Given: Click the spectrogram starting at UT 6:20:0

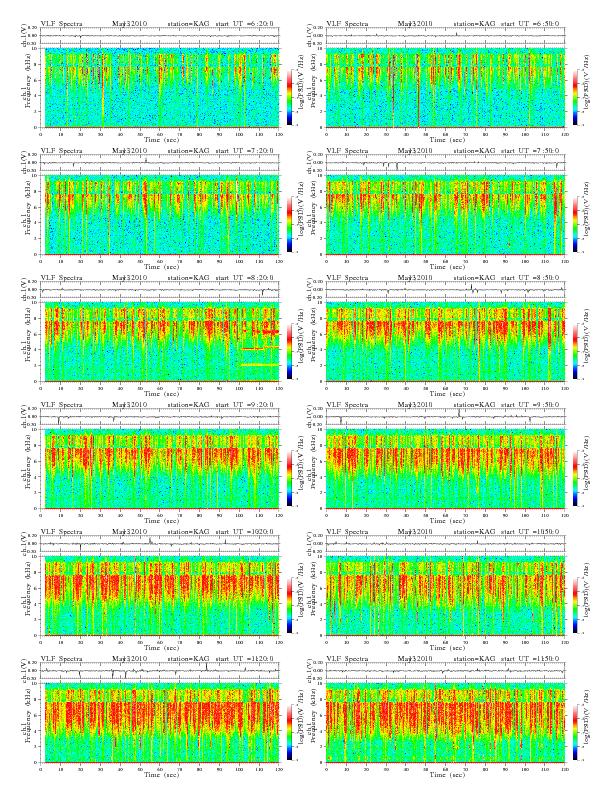Looking at the screenshot, I should tap(160, 88).
